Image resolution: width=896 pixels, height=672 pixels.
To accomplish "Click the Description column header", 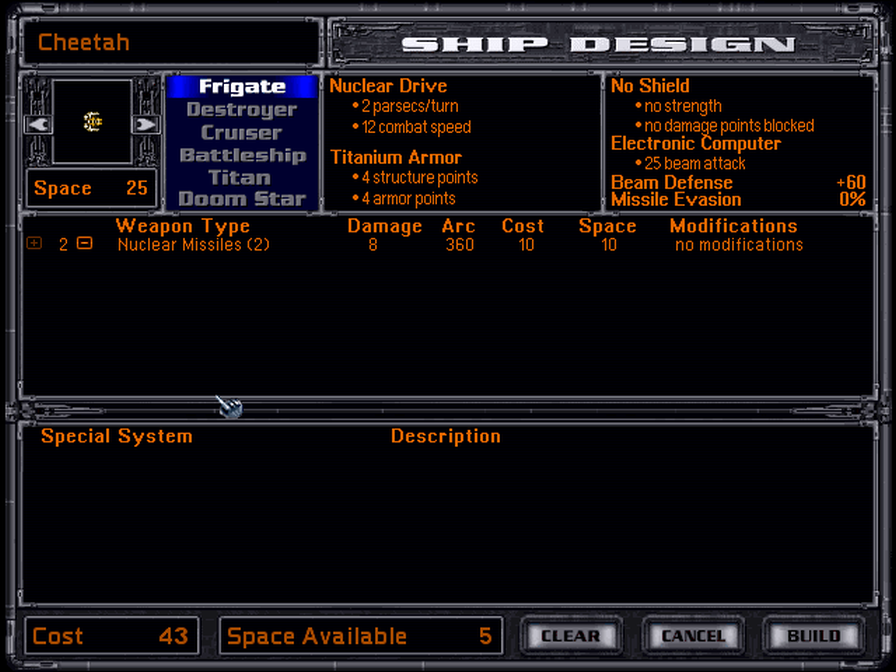I will [x=446, y=436].
